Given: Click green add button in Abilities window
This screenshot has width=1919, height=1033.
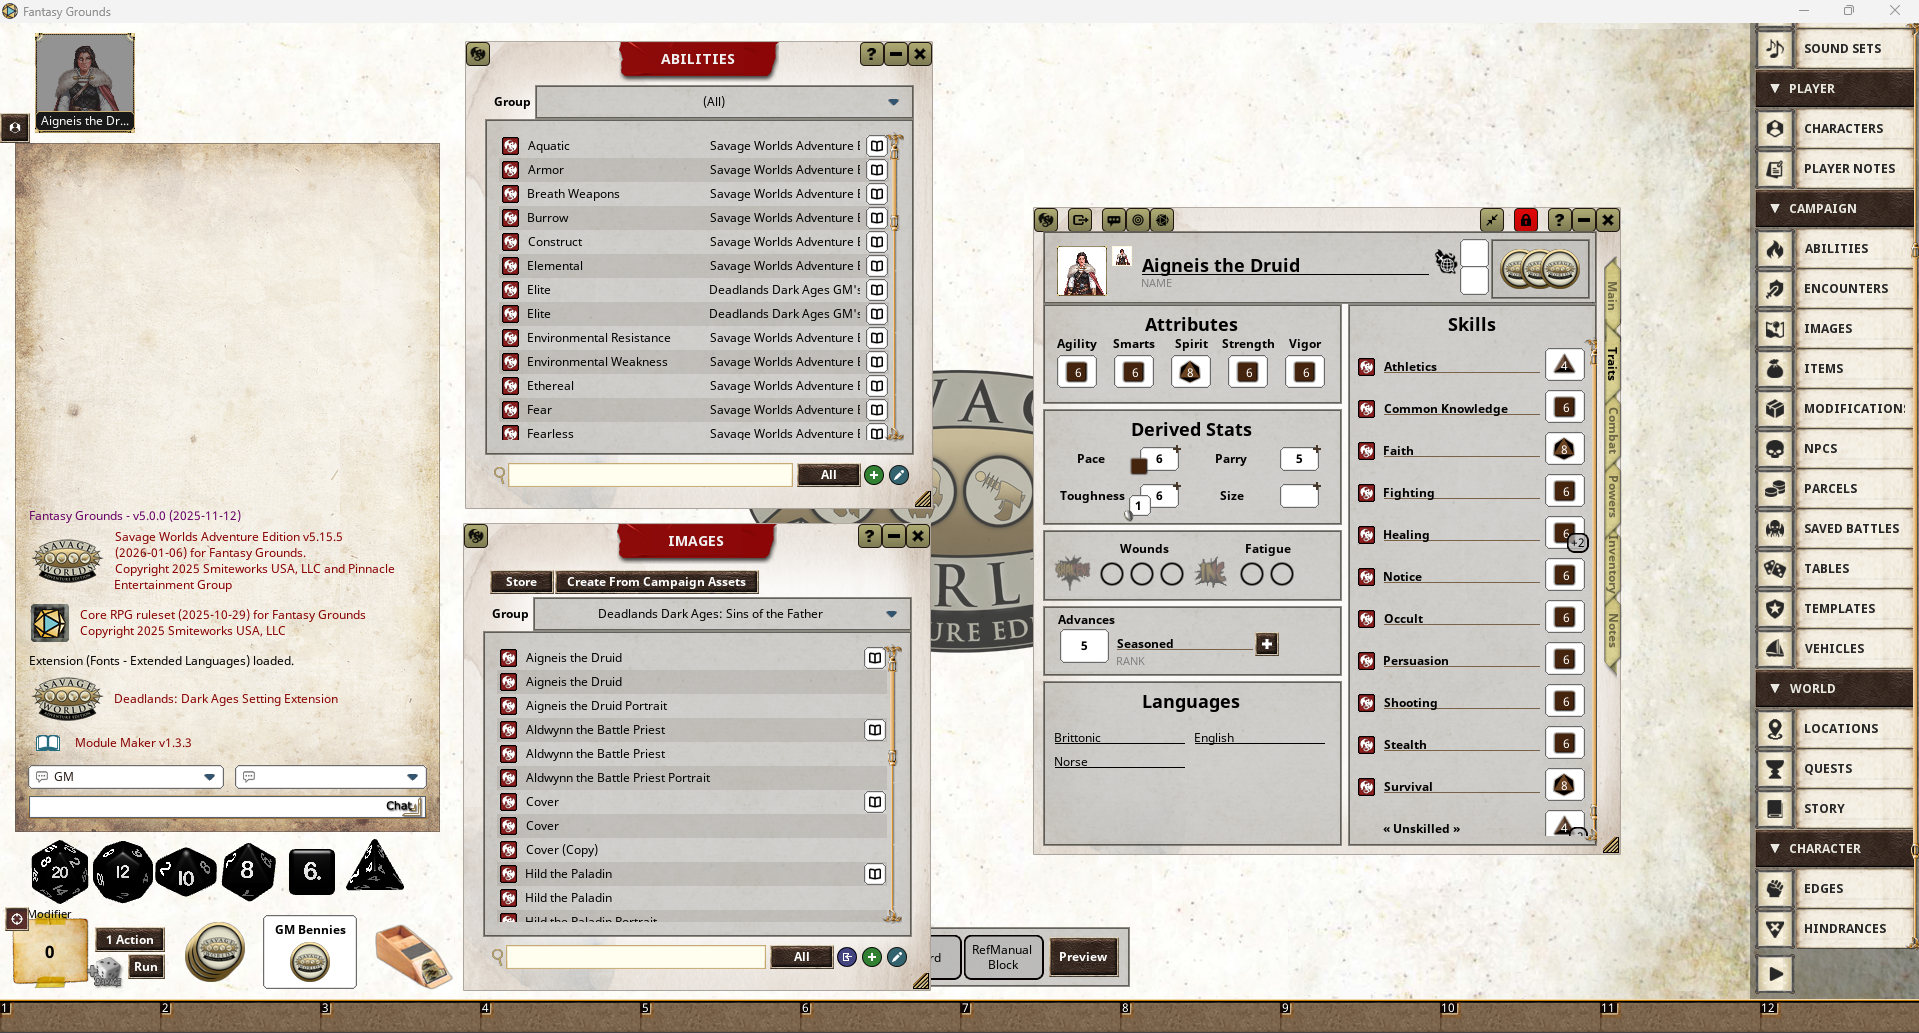Looking at the screenshot, I should click(x=874, y=475).
